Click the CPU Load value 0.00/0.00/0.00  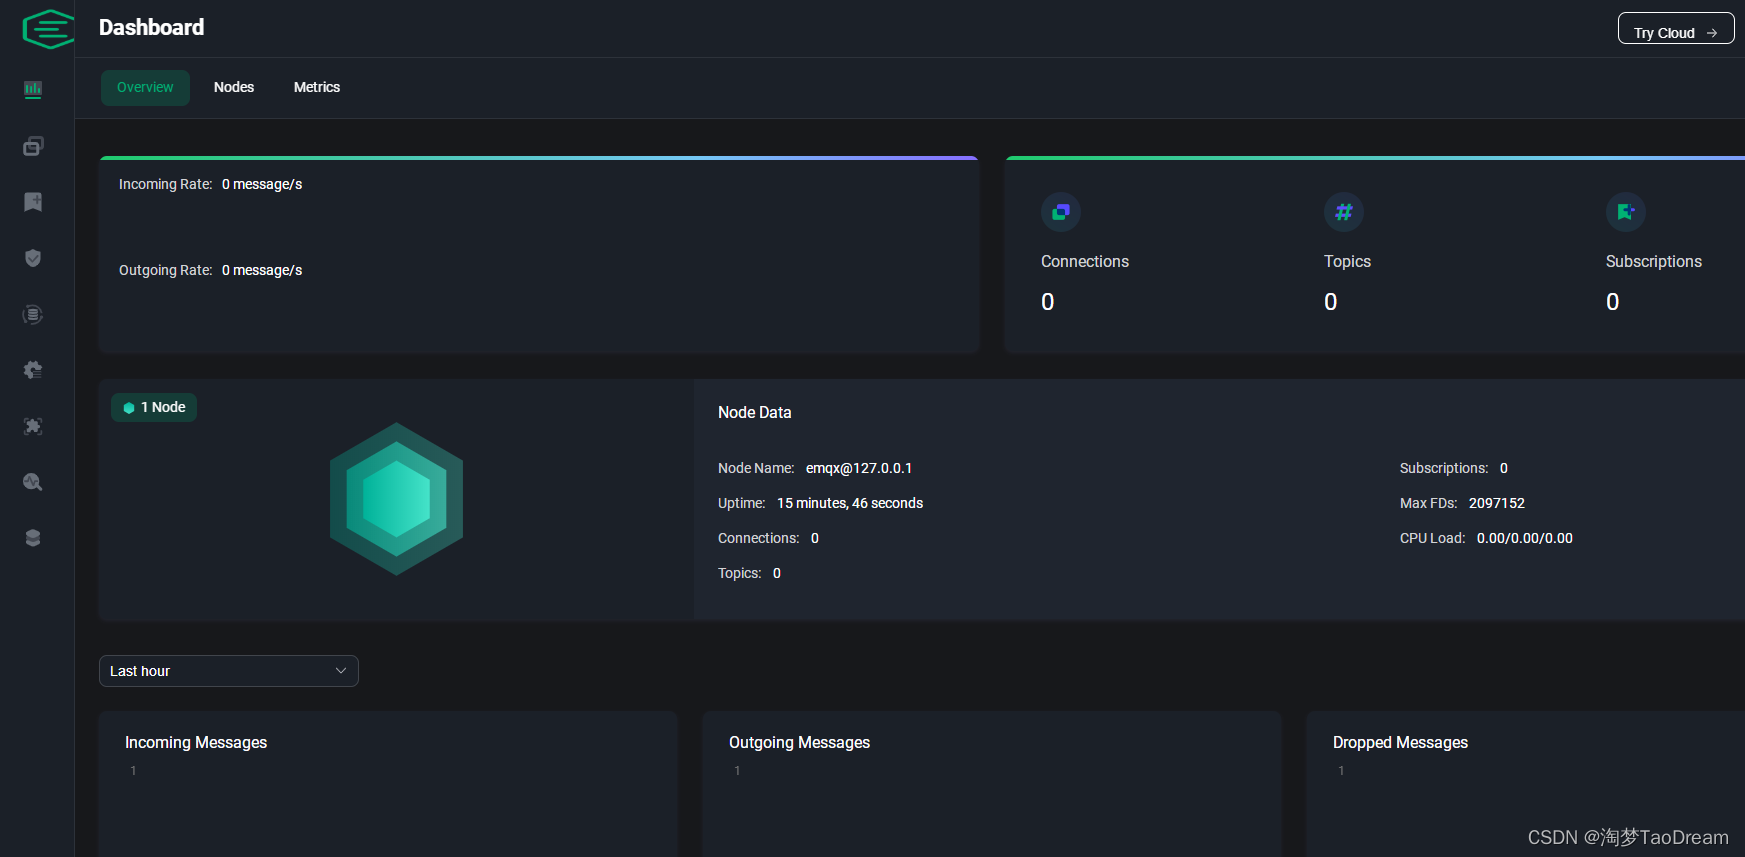tap(1525, 538)
